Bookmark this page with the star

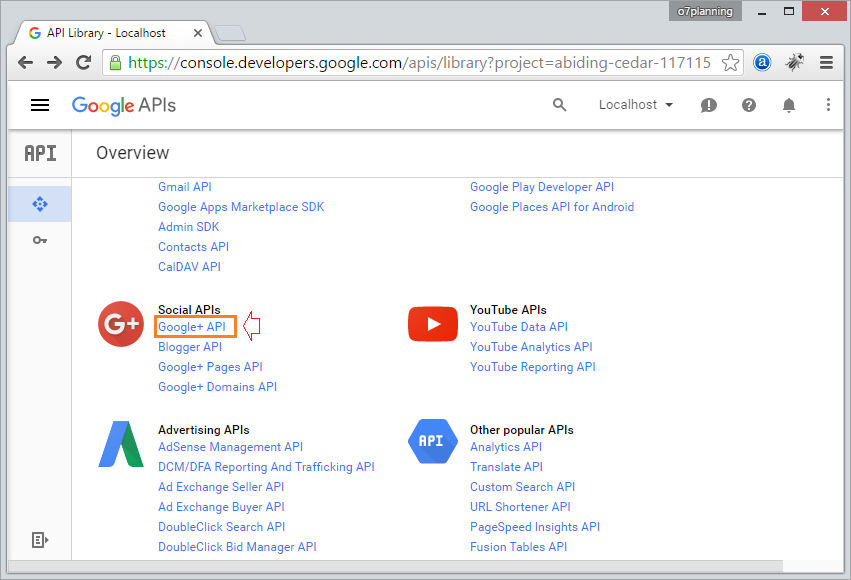(x=731, y=63)
